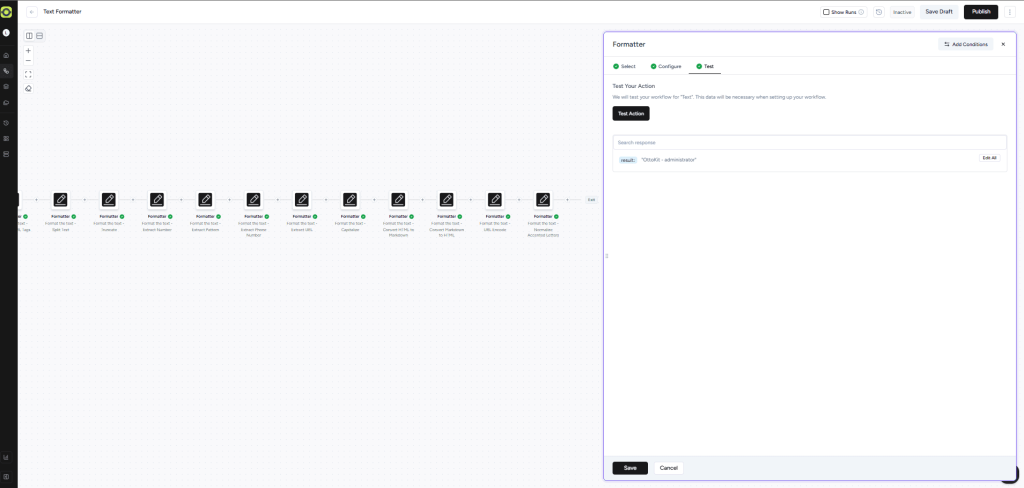The height and width of the screenshot is (488, 1024).
Task: Enable the Show Runs checkbox
Action: [x=826, y=12]
